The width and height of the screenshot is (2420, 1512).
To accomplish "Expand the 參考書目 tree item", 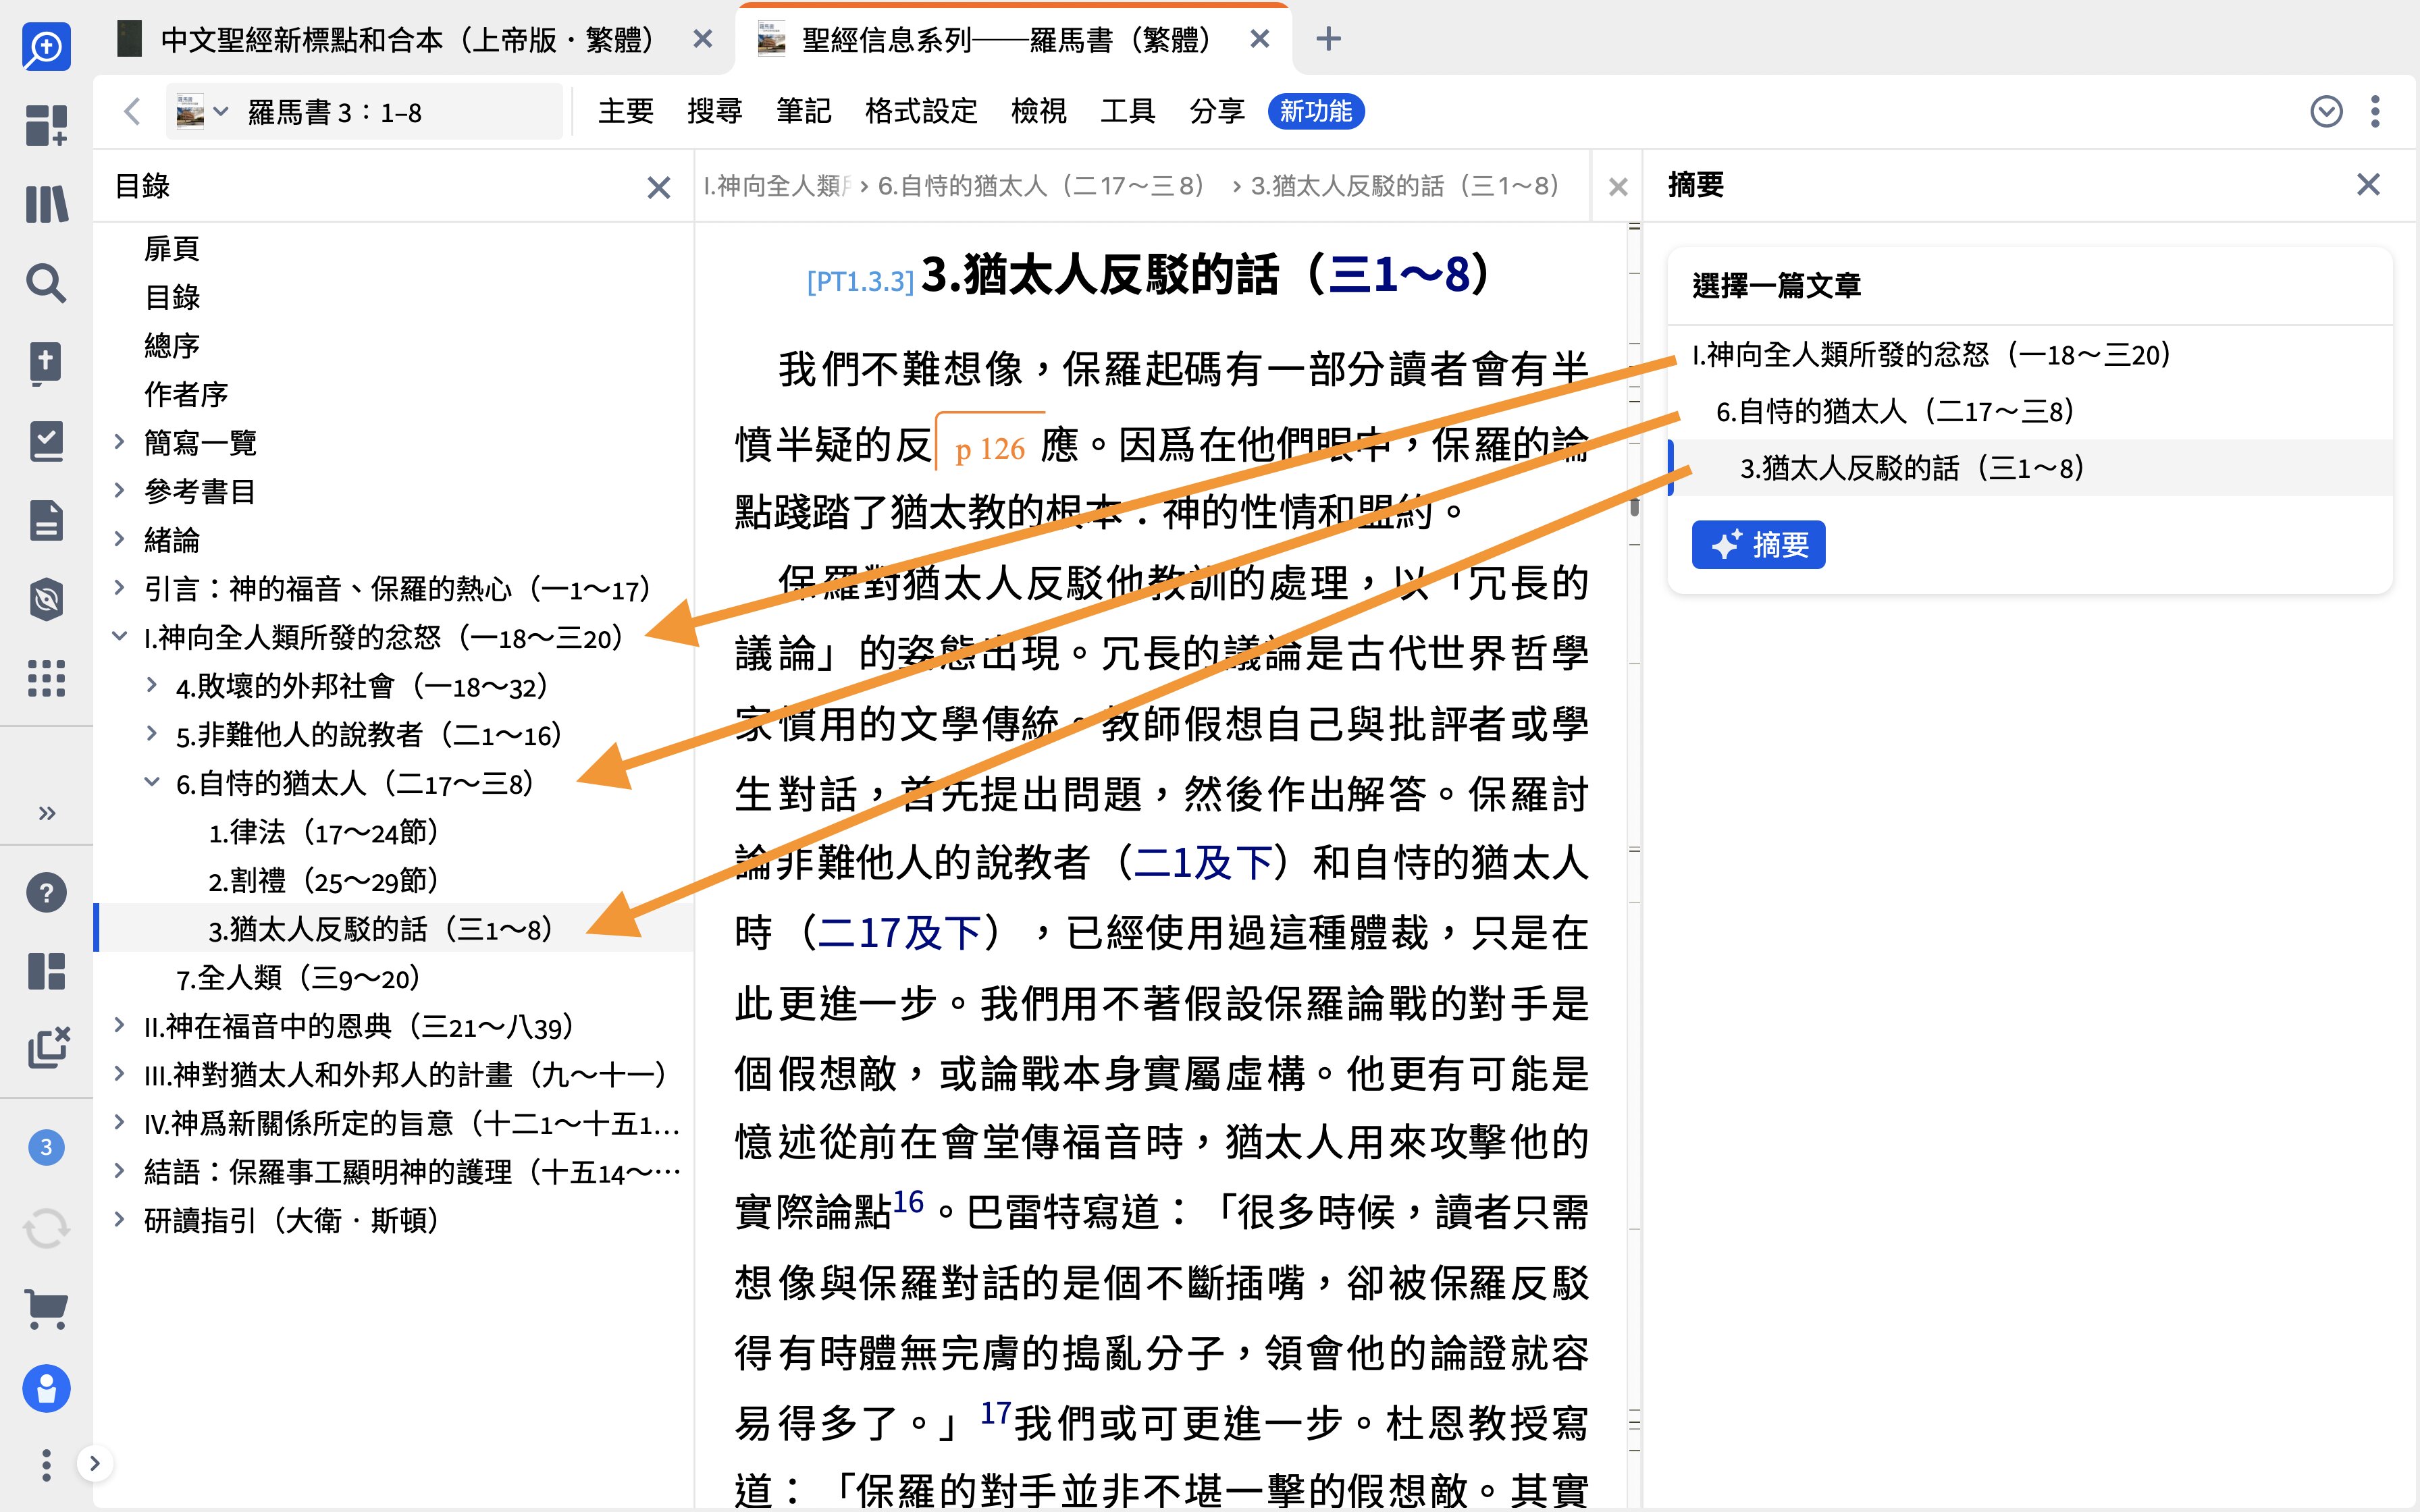I will (119, 490).
